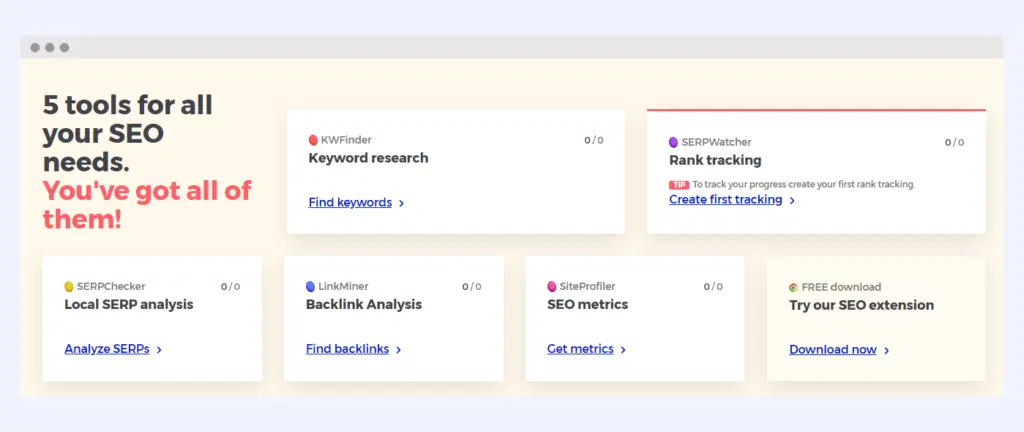The height and width of the screenshot is (432, 1024).
Task: Open the Create first tracking link
Action: (726, 200)
